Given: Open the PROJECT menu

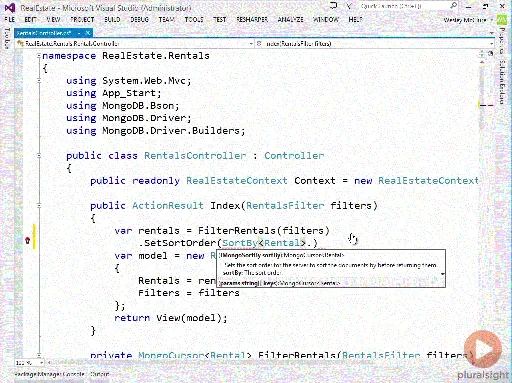Looking at the screenshot, I should click(82, 19).
